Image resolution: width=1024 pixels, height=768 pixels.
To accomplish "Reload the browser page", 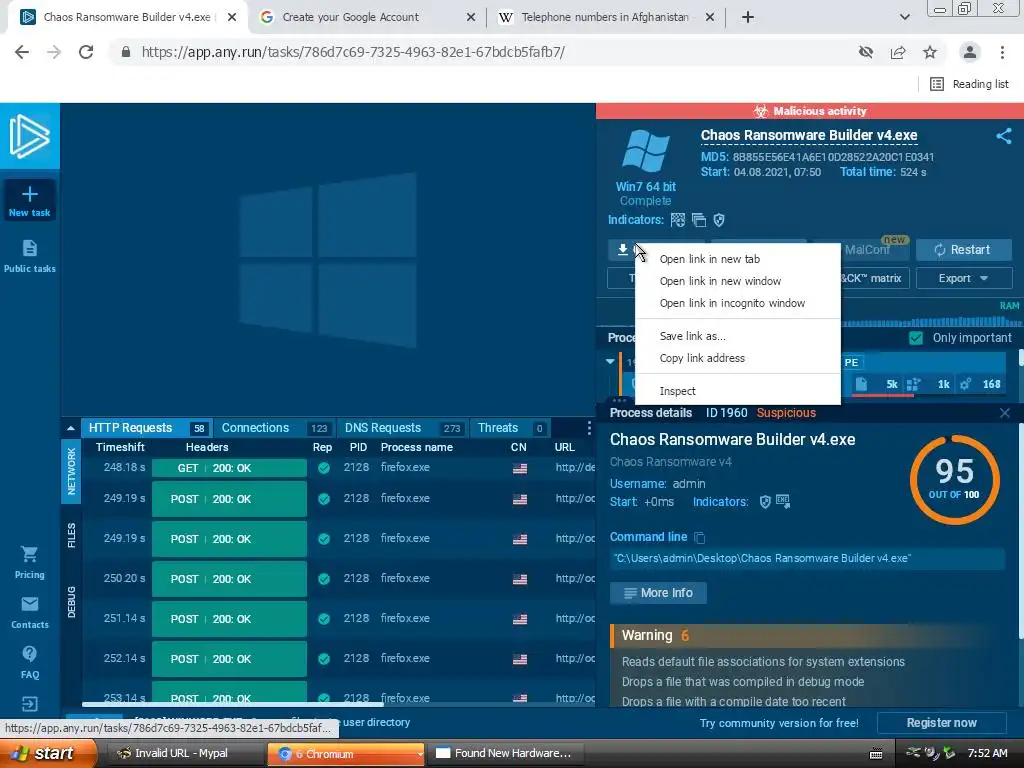I will (x=86, y=52).
